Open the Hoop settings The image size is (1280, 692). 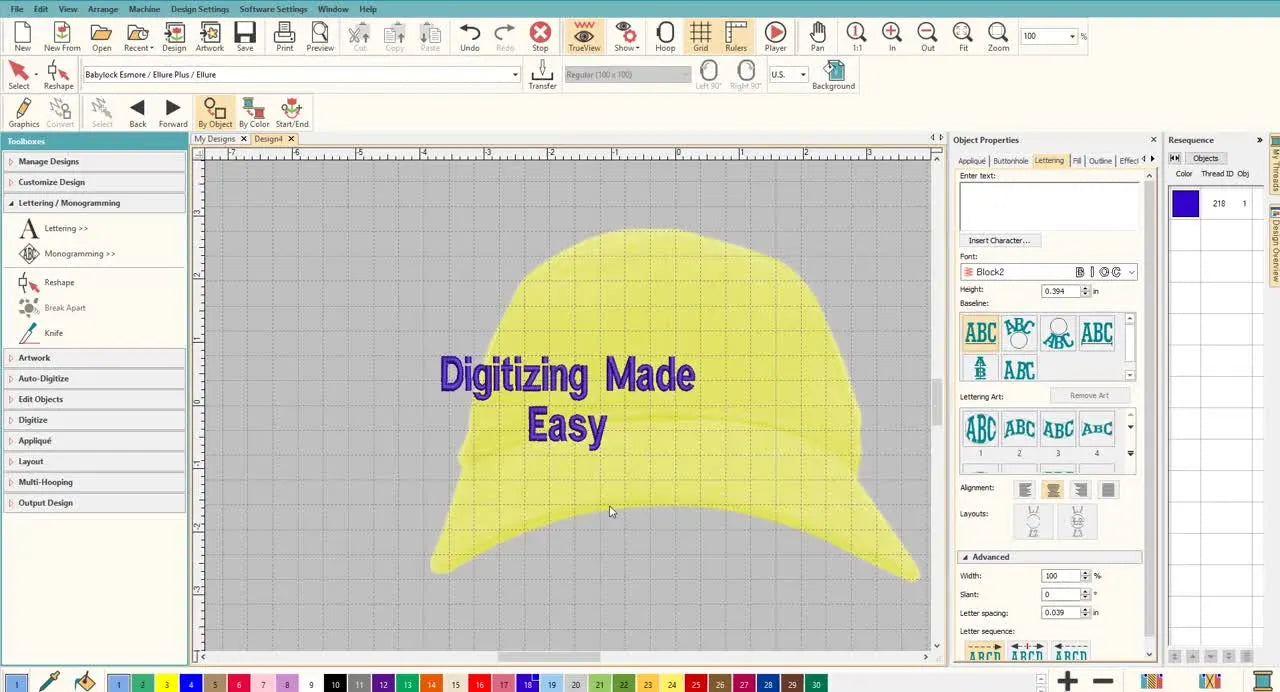pyautogui.click(x=665, y=36)
